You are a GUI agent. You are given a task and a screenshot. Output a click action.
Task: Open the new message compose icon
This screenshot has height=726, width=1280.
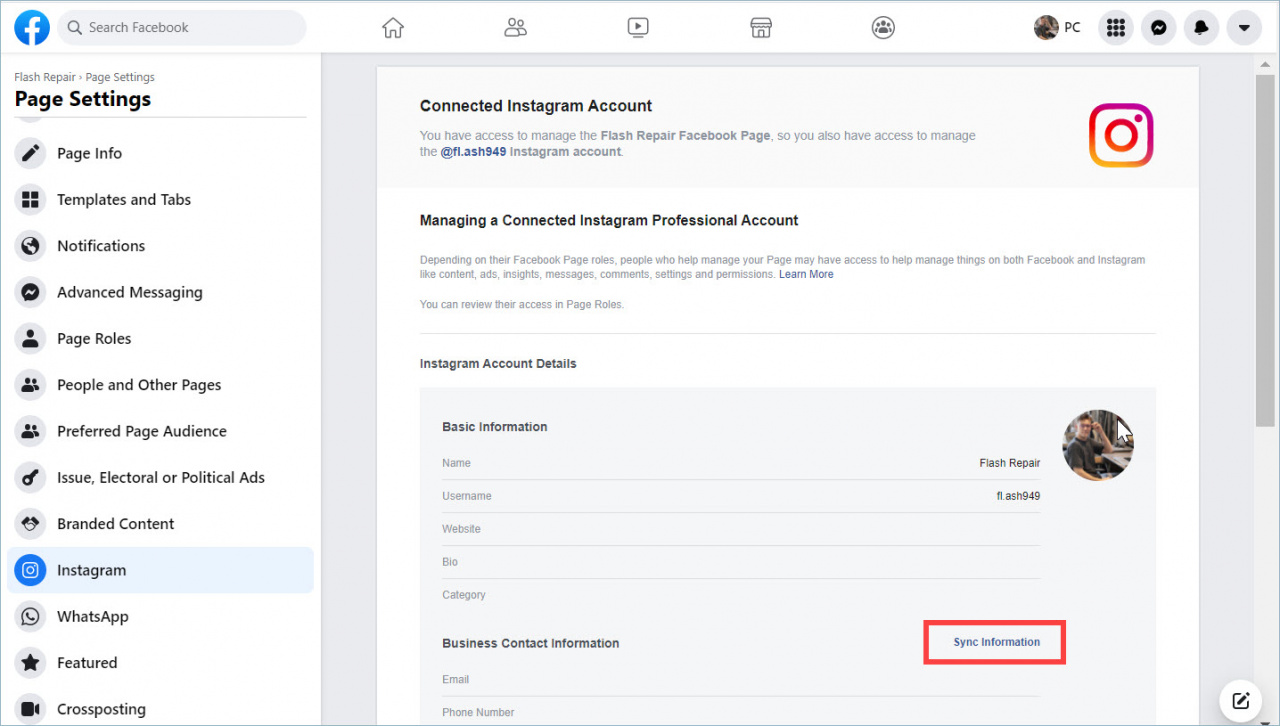[1241, 700]
